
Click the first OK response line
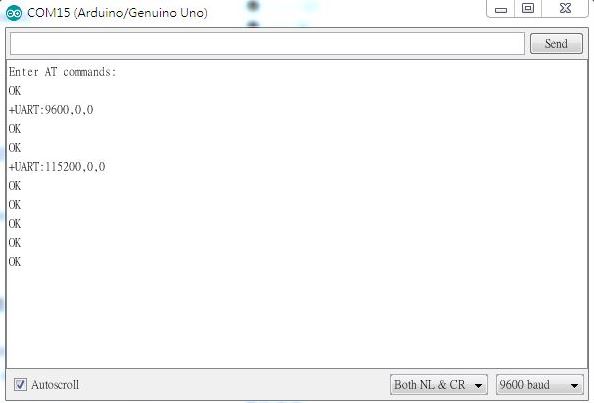[15, 91]
